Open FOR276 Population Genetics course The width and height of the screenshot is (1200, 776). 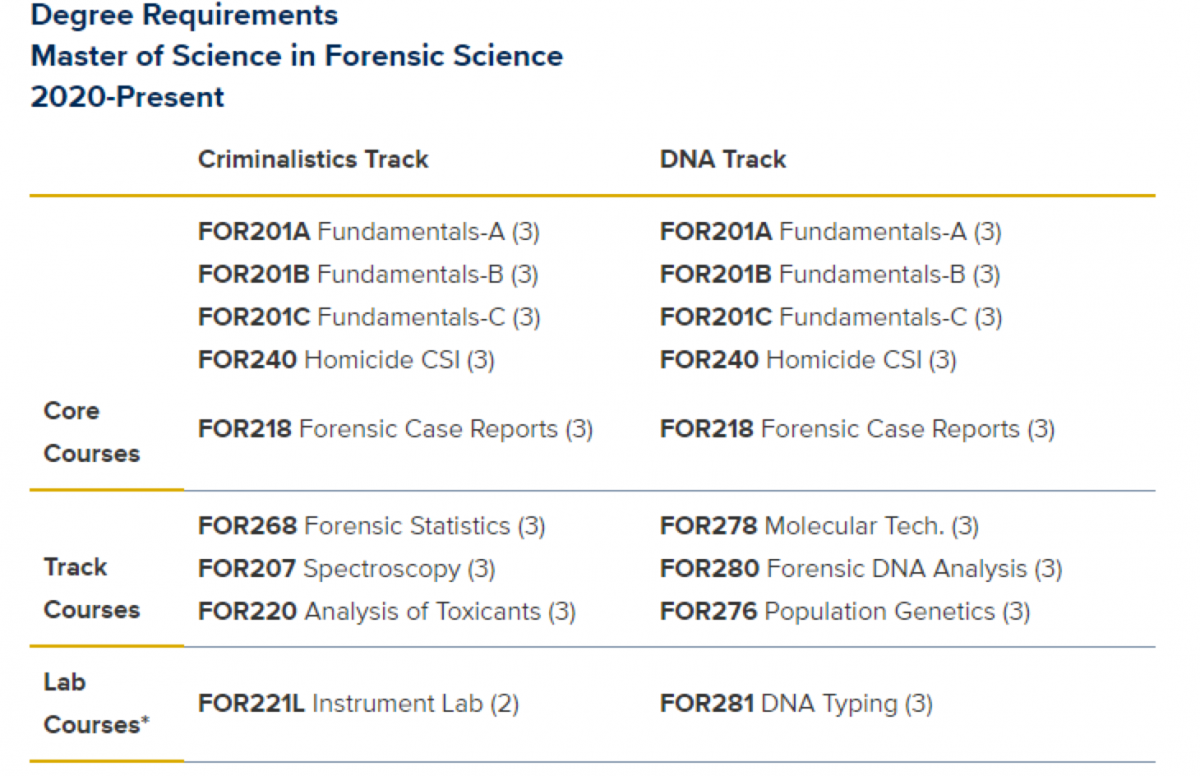pos(845,611)
